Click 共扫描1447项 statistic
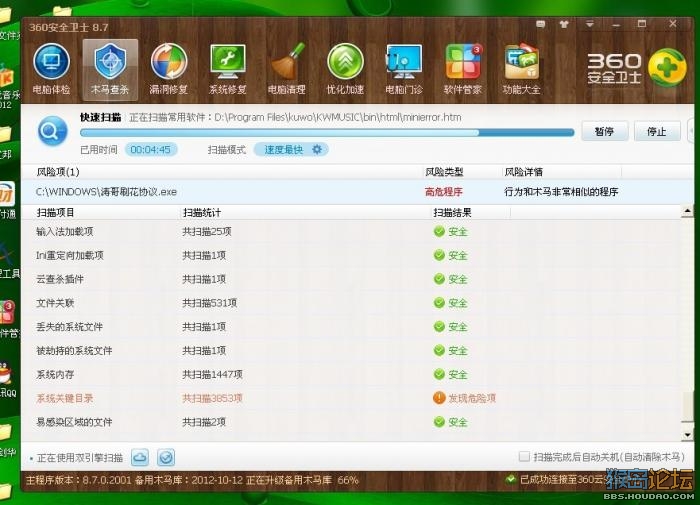 (212, 375)
